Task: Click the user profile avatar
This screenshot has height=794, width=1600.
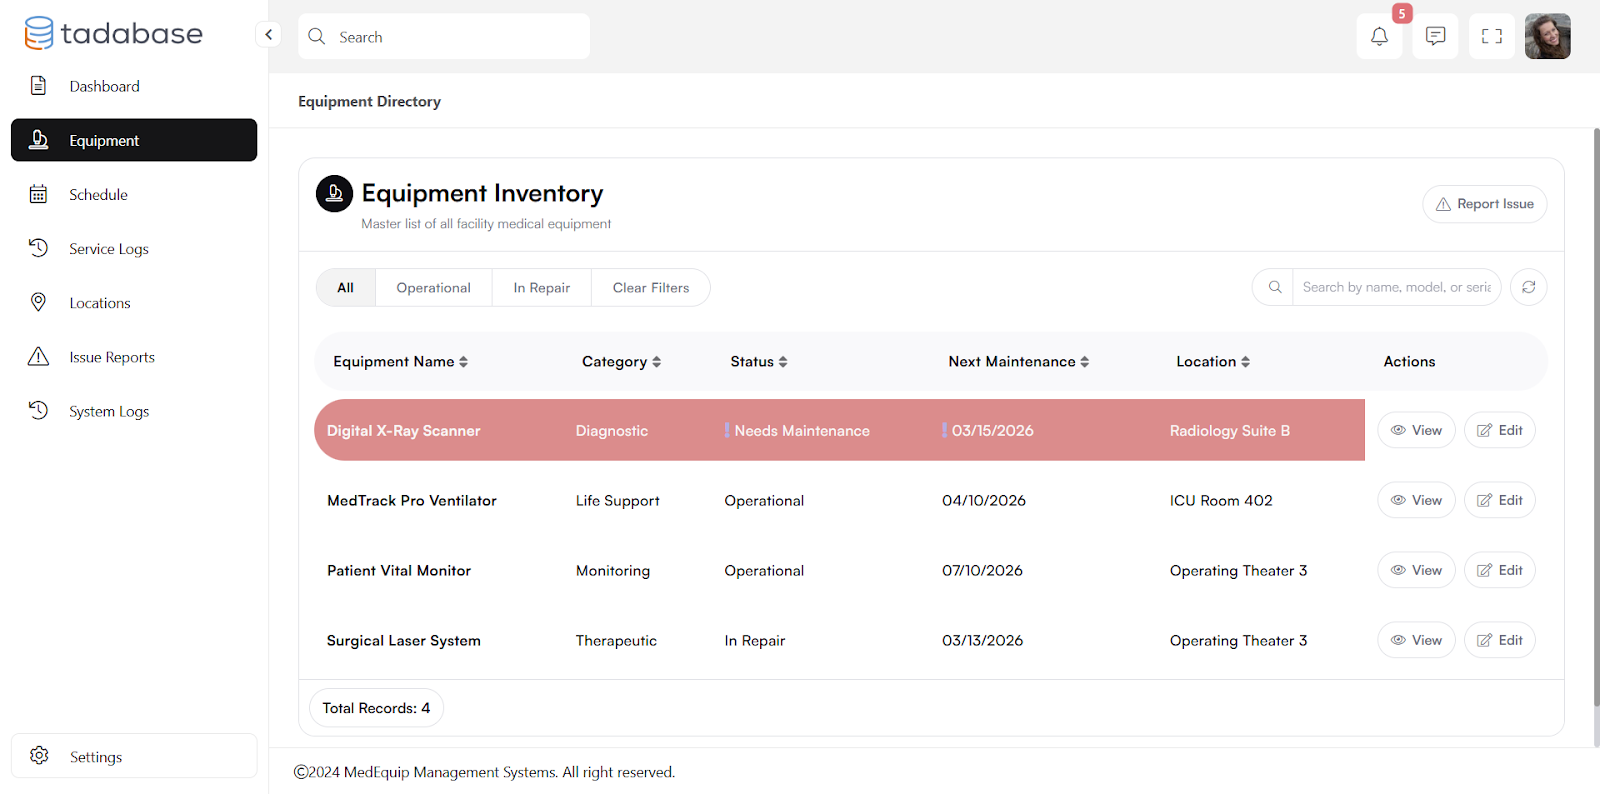Action: click(x=1547, y=37)
